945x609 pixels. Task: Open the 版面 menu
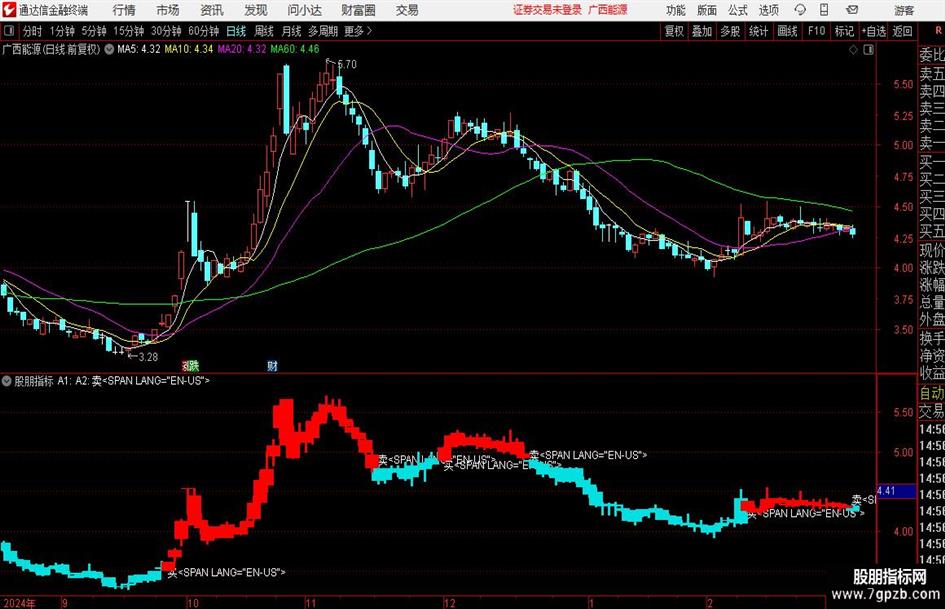click(x=706, y=10)
